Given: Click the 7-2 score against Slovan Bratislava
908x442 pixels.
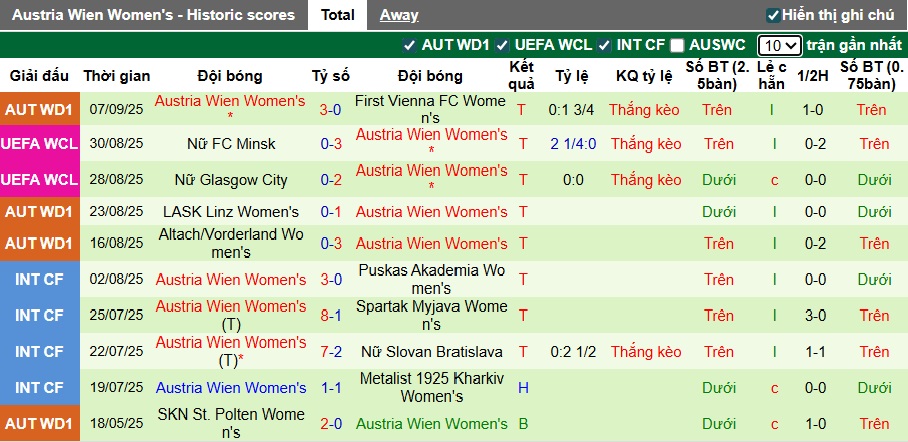Looking at the screenshot, I should pos(331,352).
